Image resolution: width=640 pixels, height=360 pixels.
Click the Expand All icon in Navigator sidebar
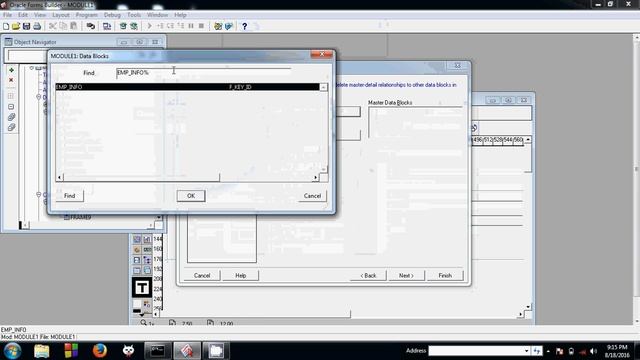(x=11, y=117)
